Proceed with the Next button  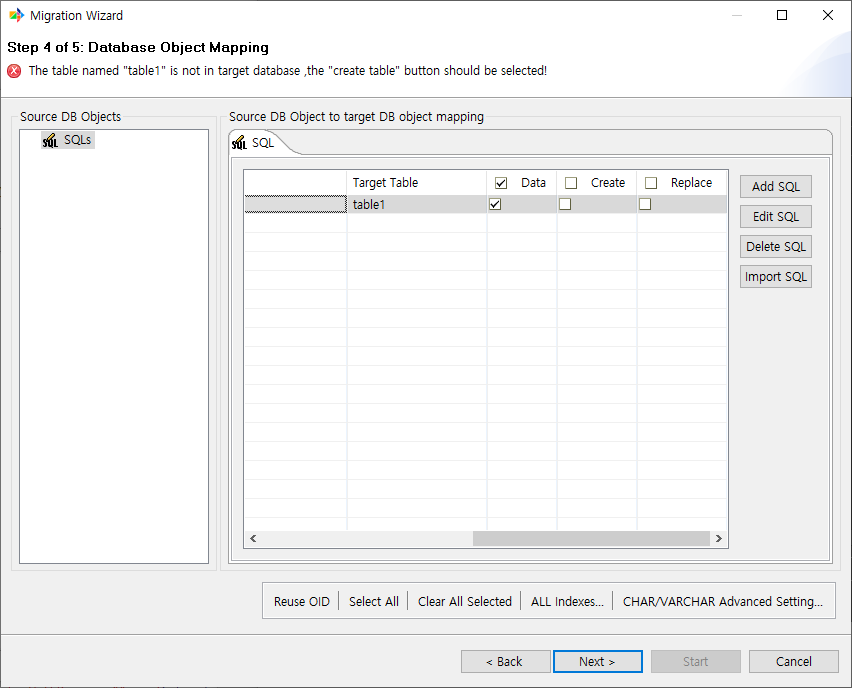tap(597, 661)
